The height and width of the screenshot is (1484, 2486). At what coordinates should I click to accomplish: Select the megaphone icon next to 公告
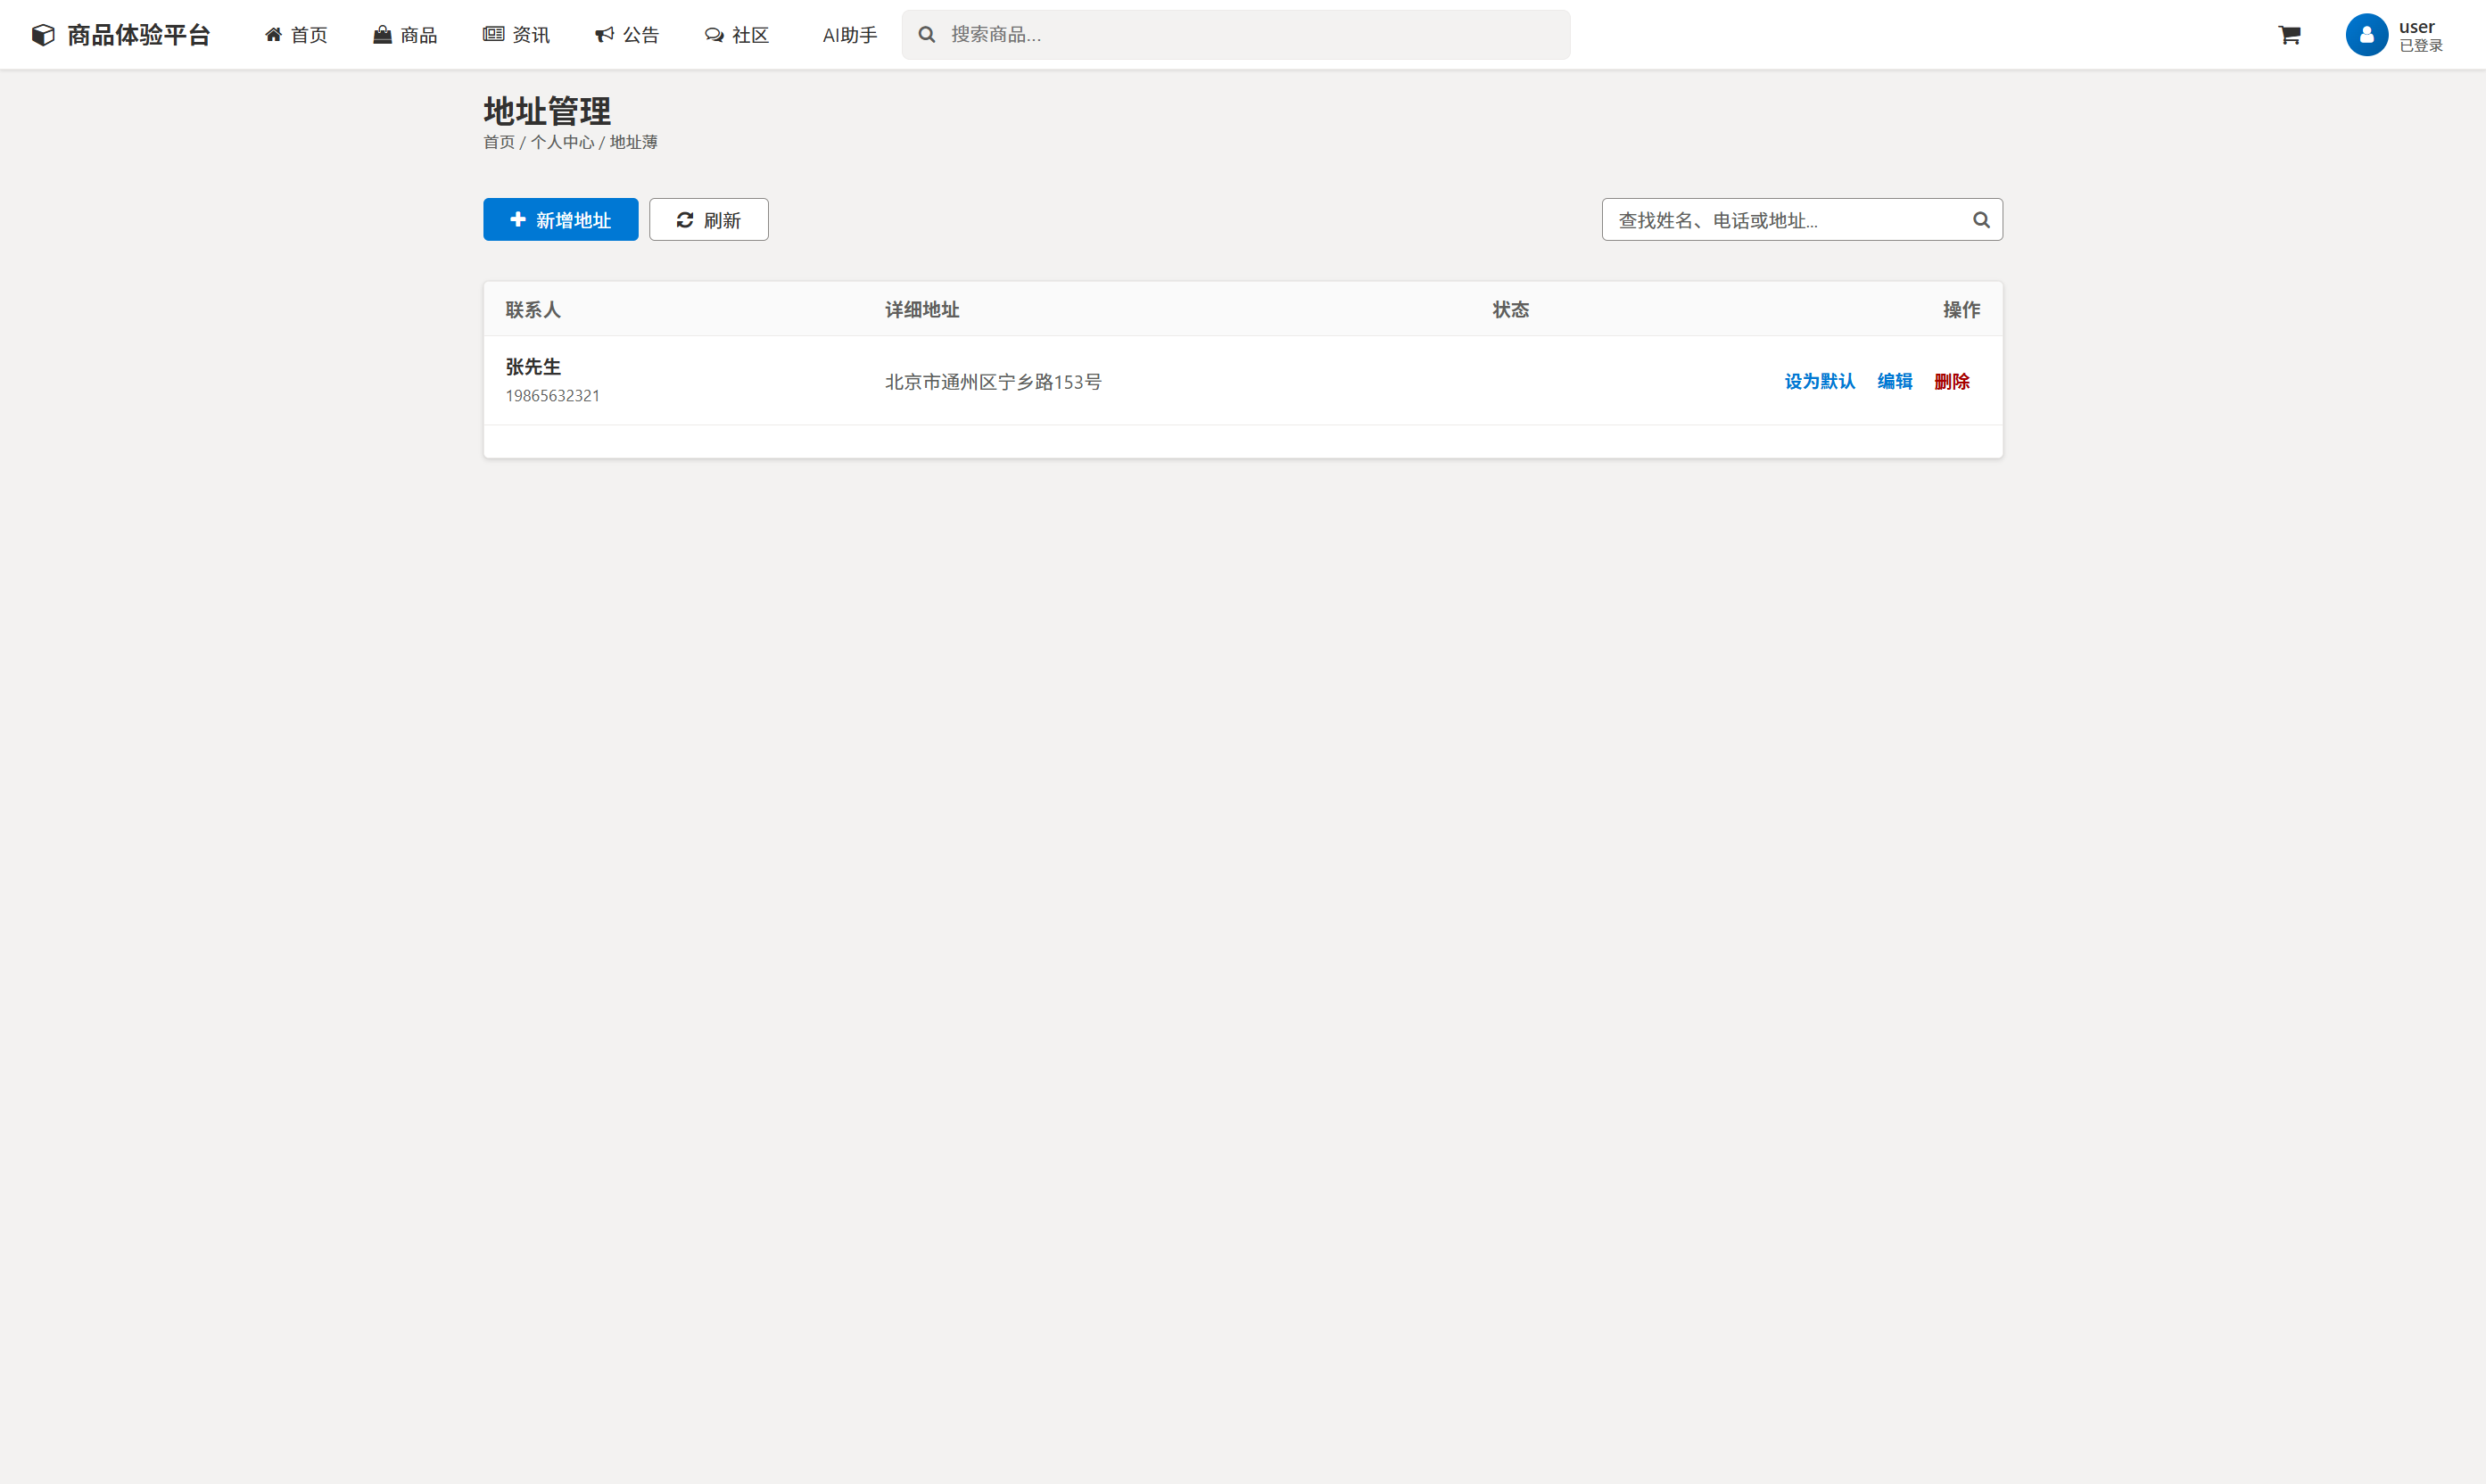pos(603,34)
